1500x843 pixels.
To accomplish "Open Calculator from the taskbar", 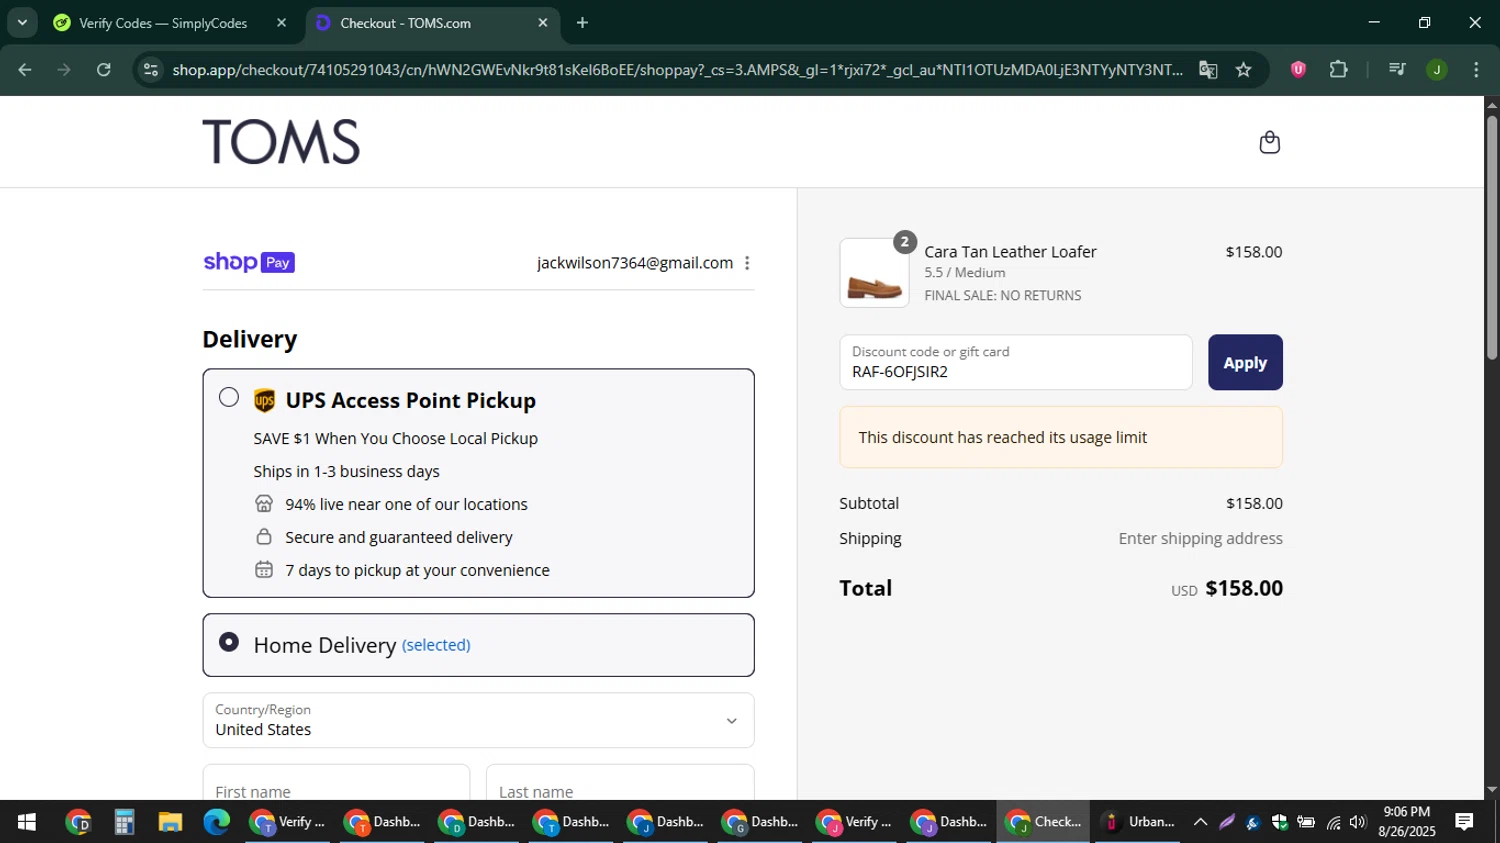I will coord(124,822).
